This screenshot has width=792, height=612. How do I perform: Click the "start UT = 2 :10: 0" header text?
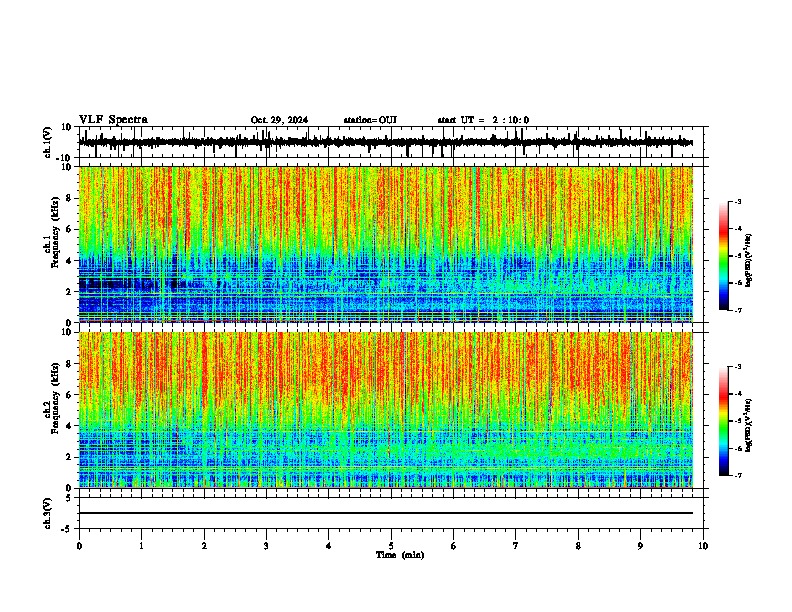point(483,120)
